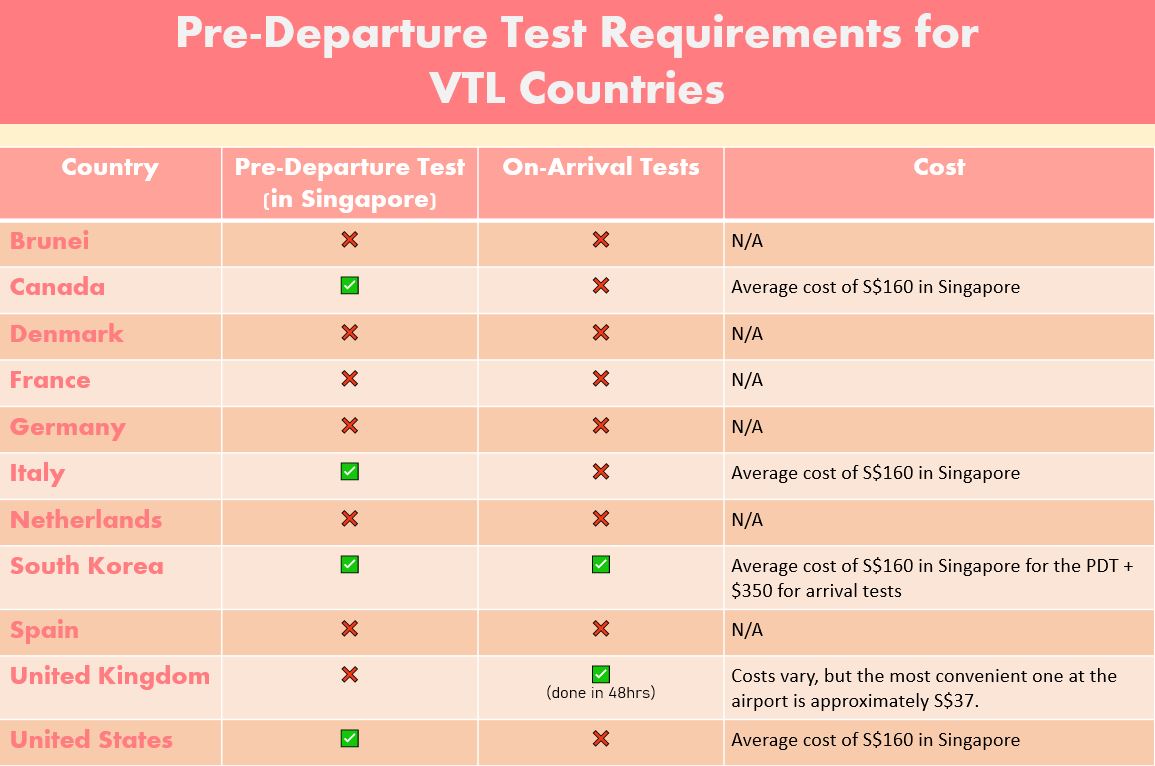Select United States On-Arrival Tests cross icon
1155x766 pixels.
600,739
